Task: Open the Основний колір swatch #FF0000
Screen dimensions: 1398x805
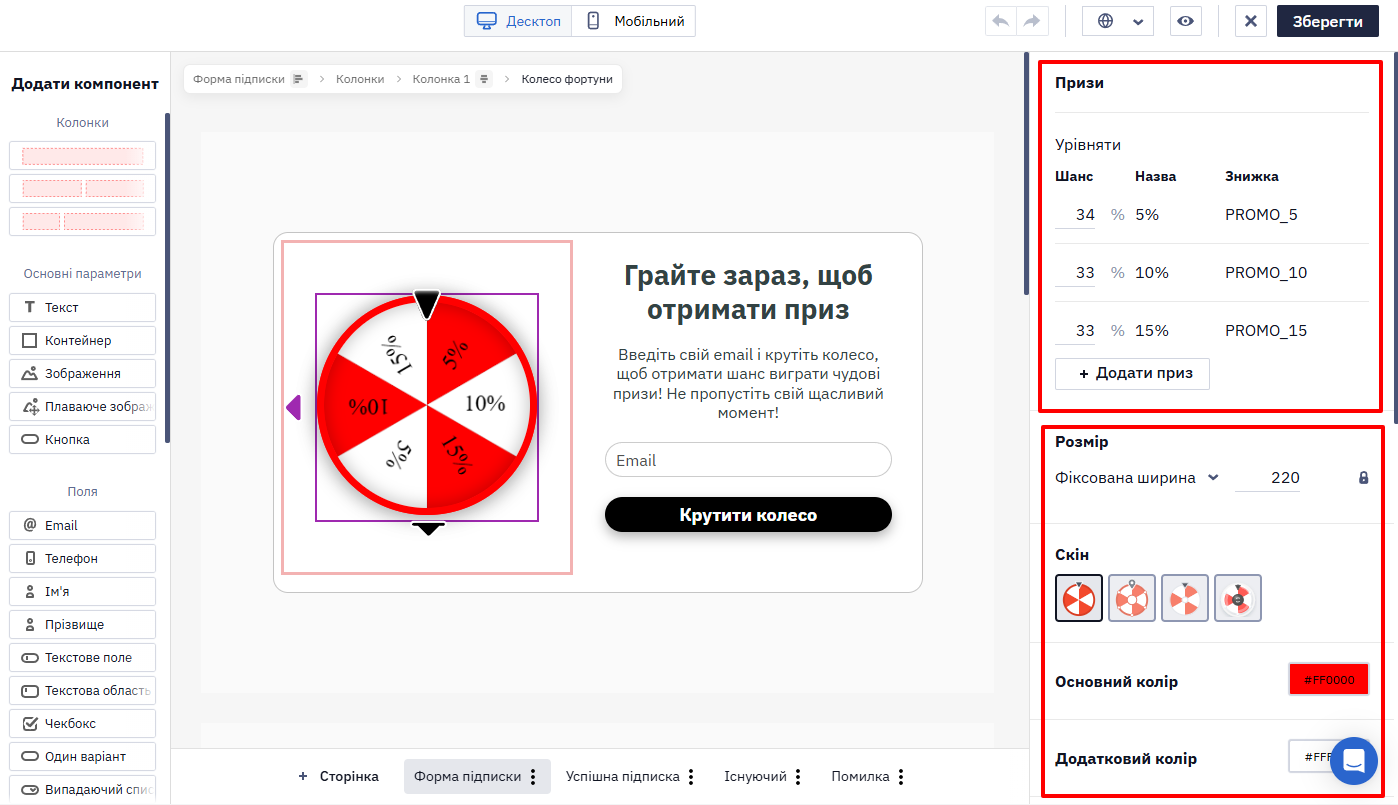Action: point(1329,680)
